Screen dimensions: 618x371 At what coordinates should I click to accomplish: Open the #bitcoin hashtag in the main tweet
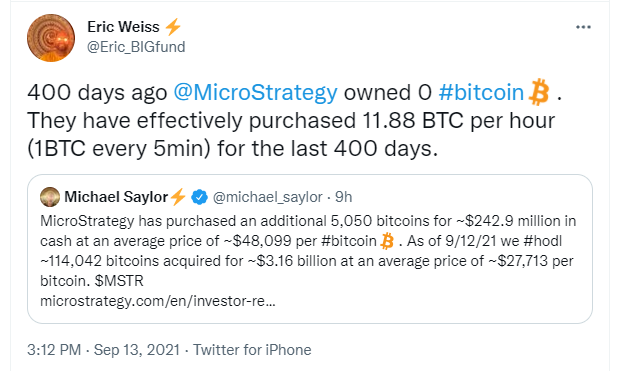[x=481, y=93]
